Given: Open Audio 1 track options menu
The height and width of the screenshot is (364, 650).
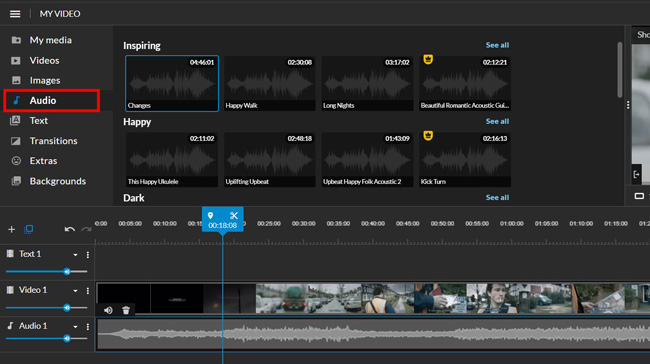Looking at the screenshot, I should coord(87,327).
